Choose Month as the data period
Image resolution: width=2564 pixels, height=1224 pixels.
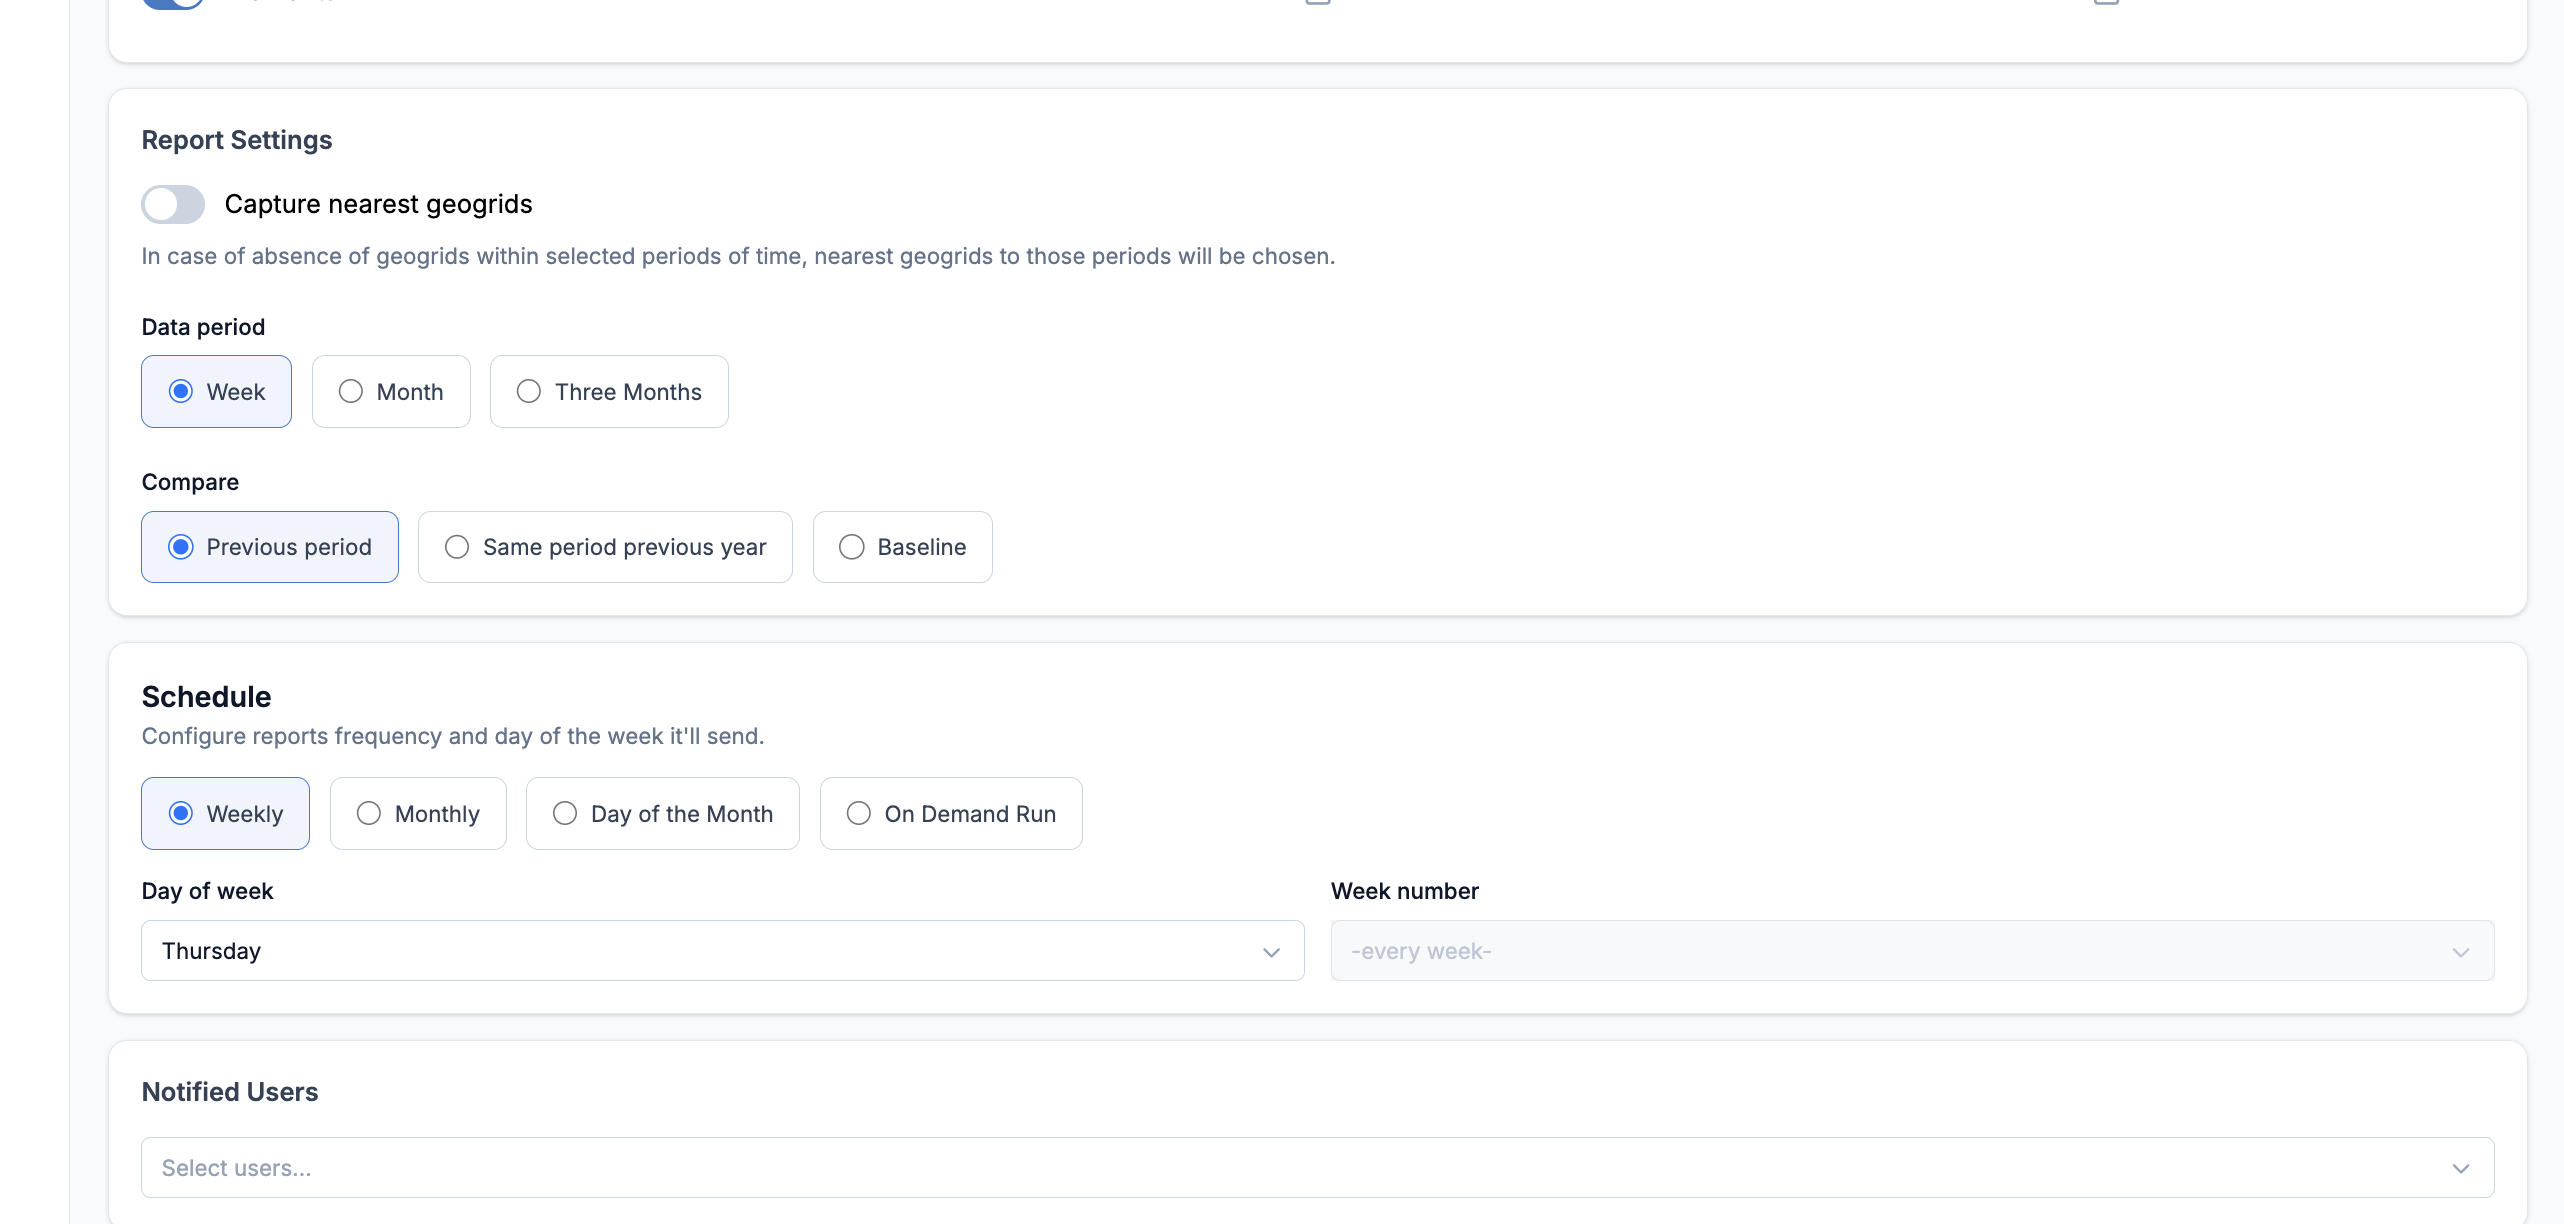391,392
